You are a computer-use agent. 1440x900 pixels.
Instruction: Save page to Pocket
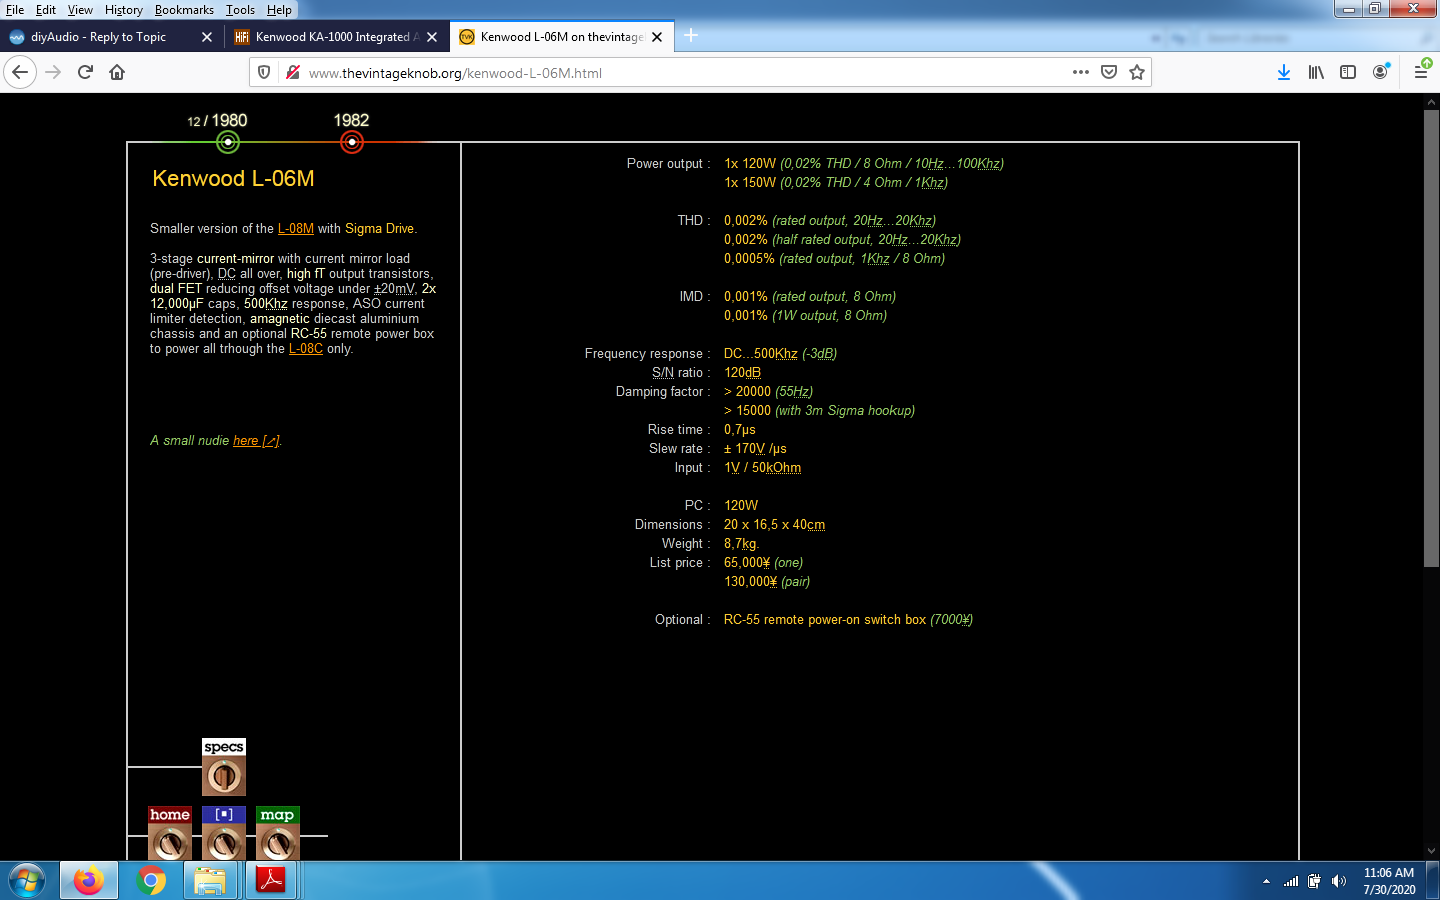[x=1109, y=72]
